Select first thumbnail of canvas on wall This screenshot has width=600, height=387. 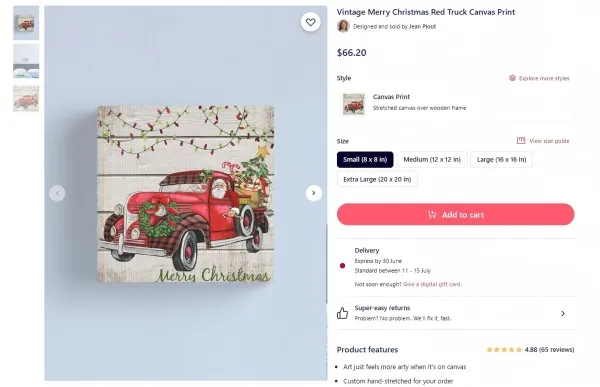click(26, 23)
